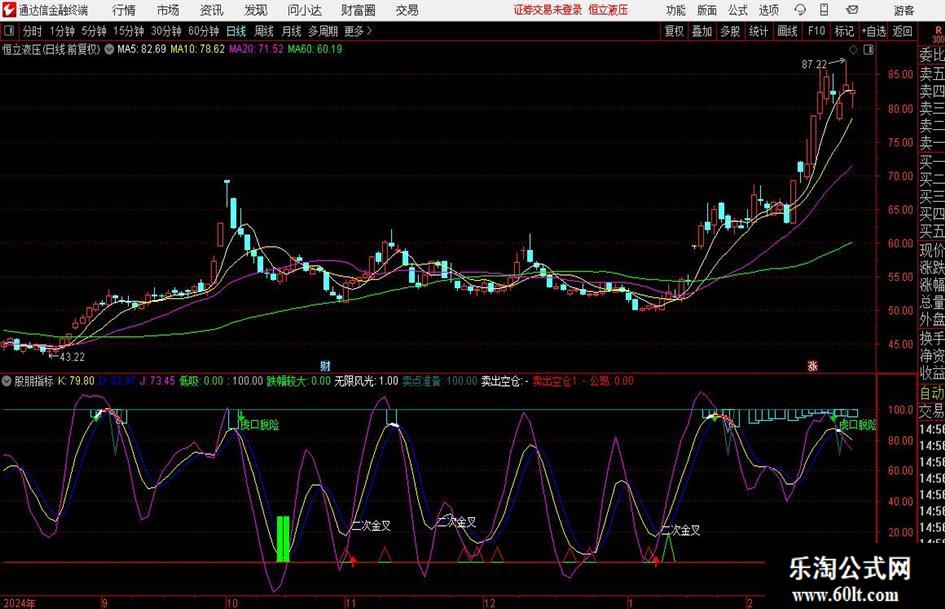Viewport: 945px width, 609px height.
Task: Switch to 周线 weekly chart
Action: 264,31
